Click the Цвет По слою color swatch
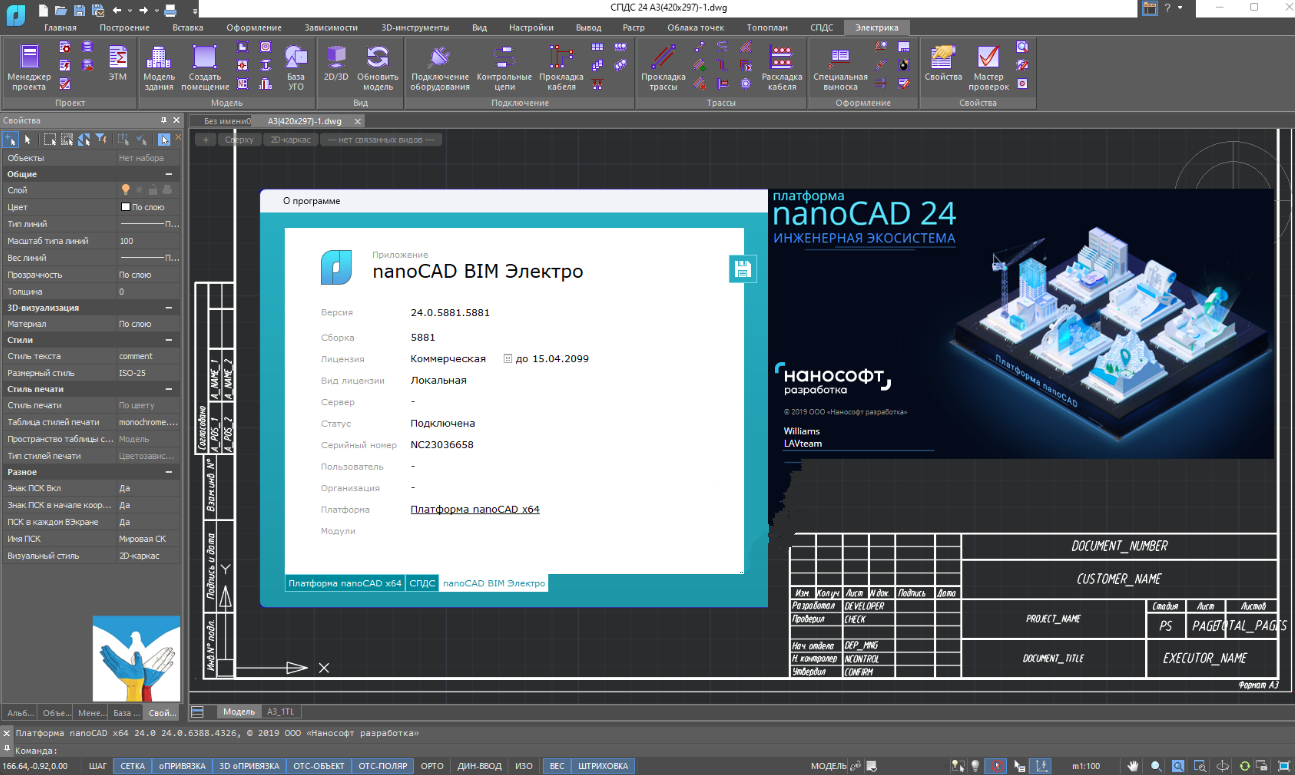 (x=124, y=207)
